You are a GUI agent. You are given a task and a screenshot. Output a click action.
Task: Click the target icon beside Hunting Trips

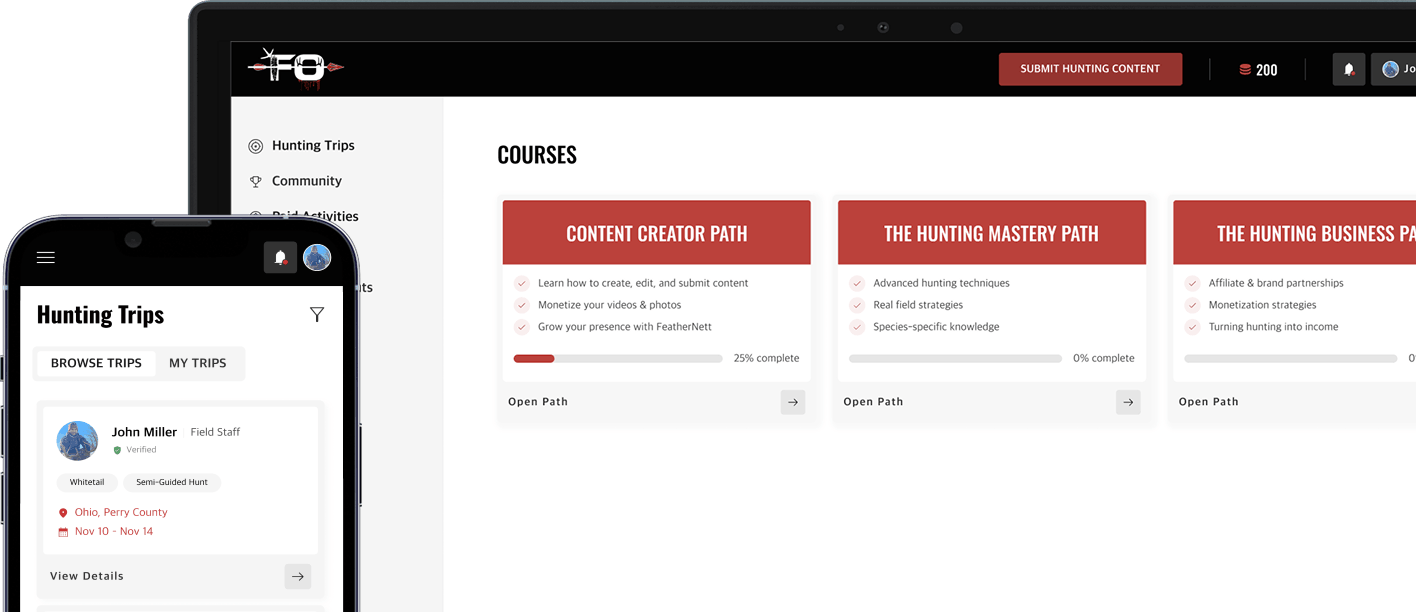256,146
